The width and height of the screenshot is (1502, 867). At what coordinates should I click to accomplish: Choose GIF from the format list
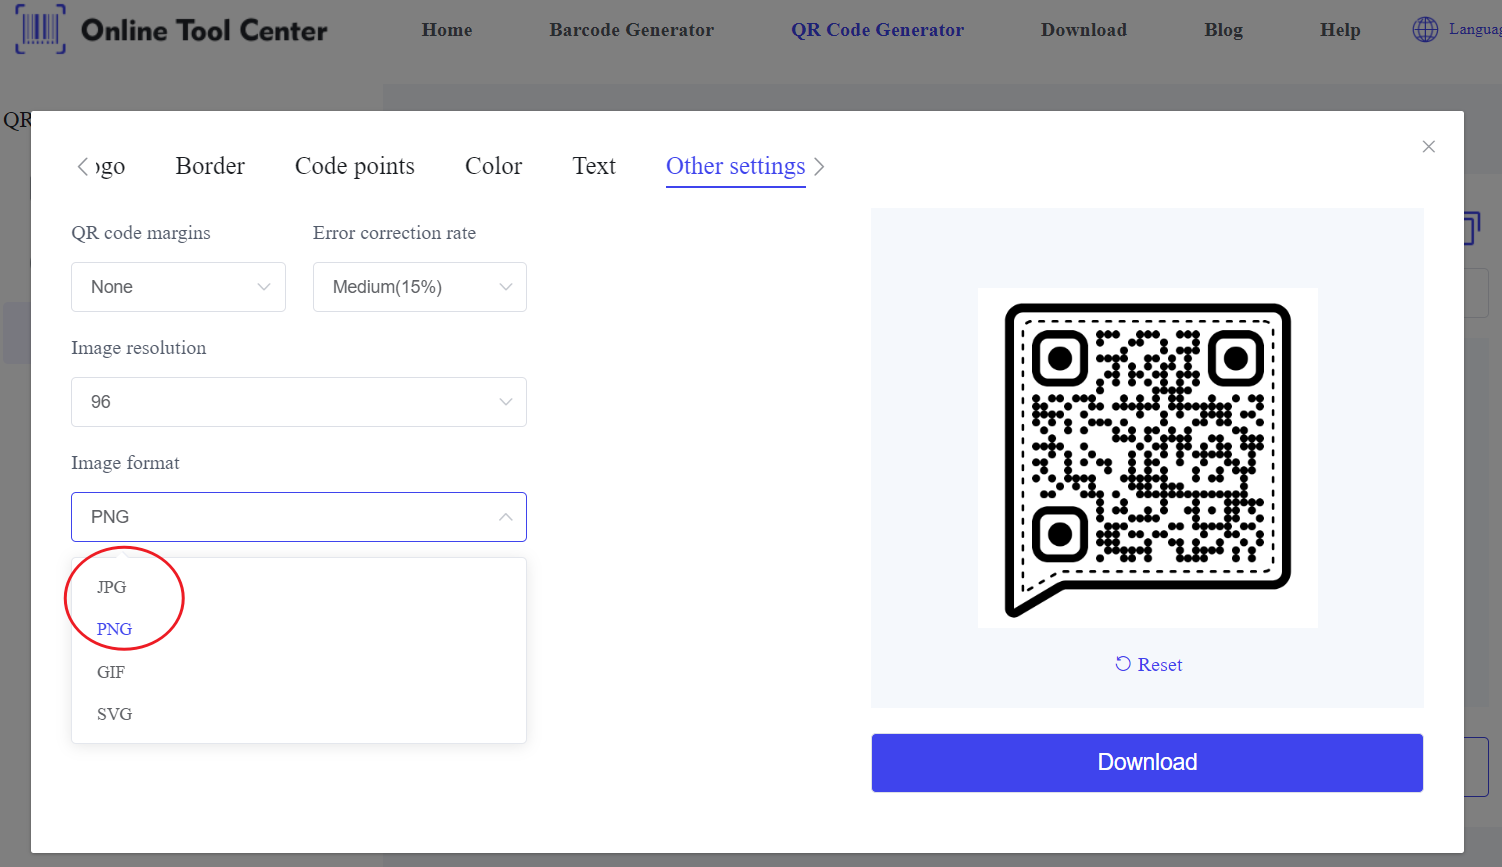click(299, 672)
